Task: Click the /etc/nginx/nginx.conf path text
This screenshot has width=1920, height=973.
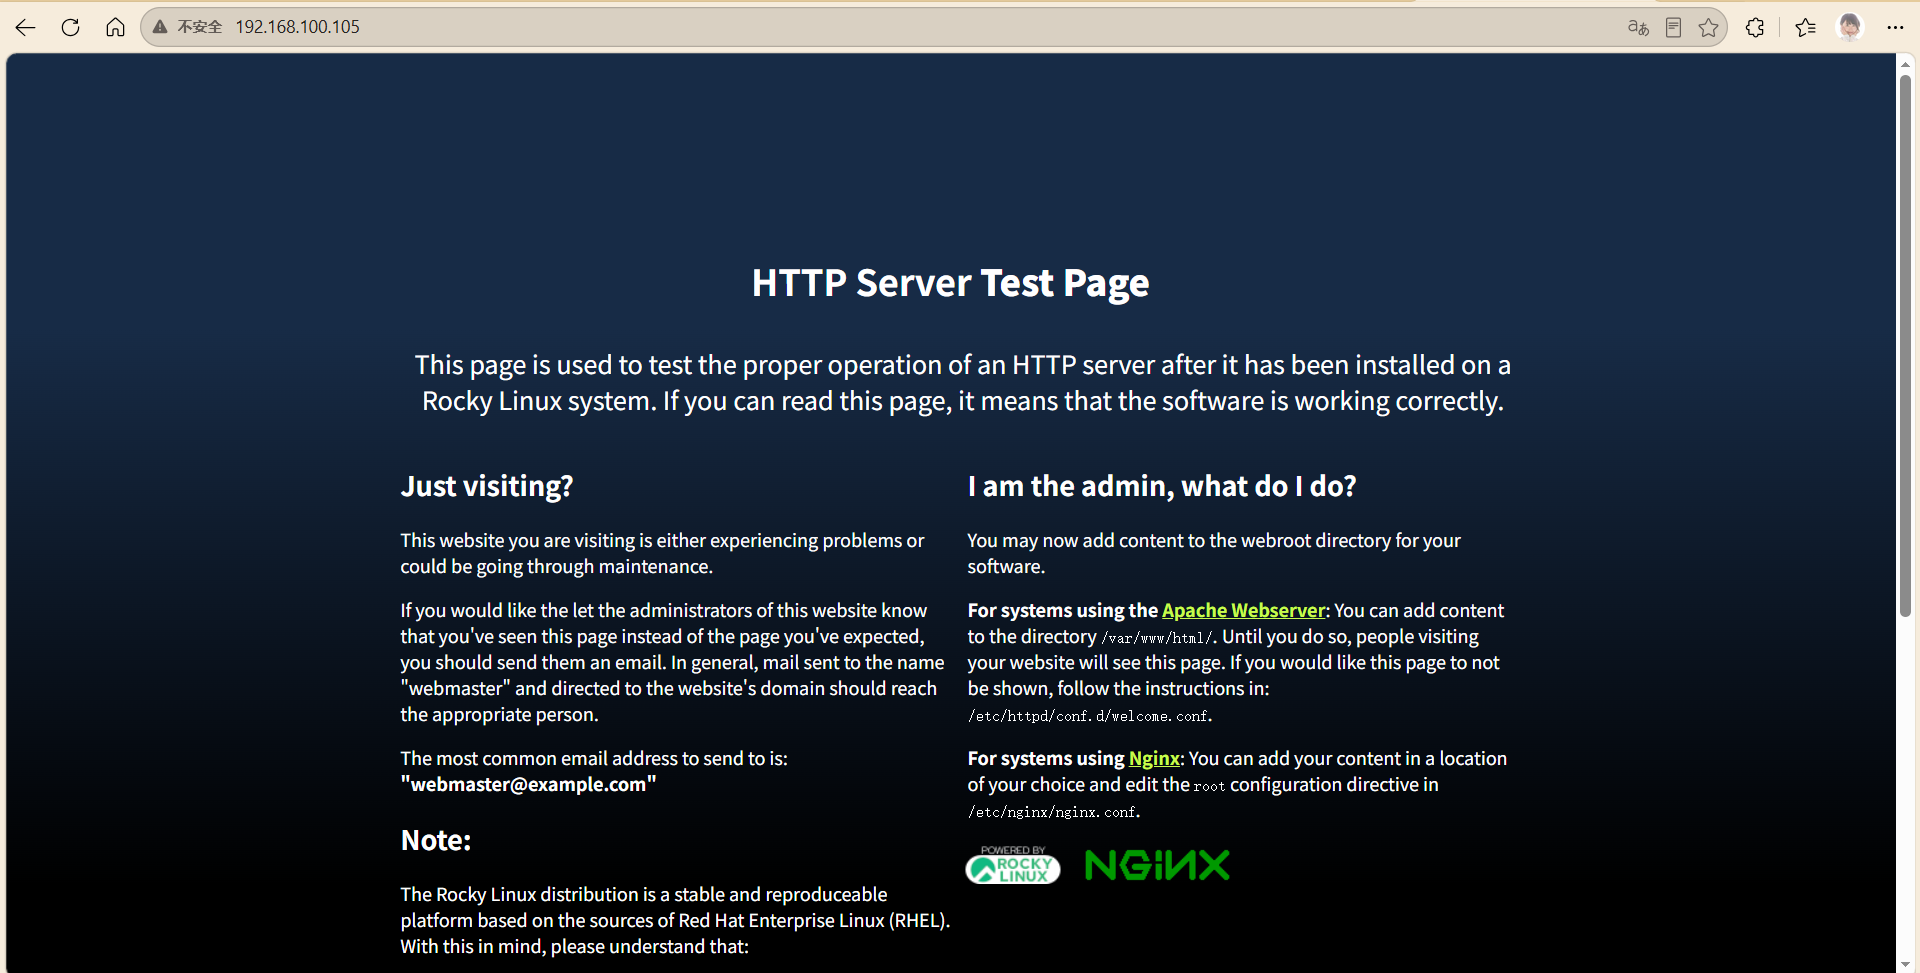Action: point(1054,812)
